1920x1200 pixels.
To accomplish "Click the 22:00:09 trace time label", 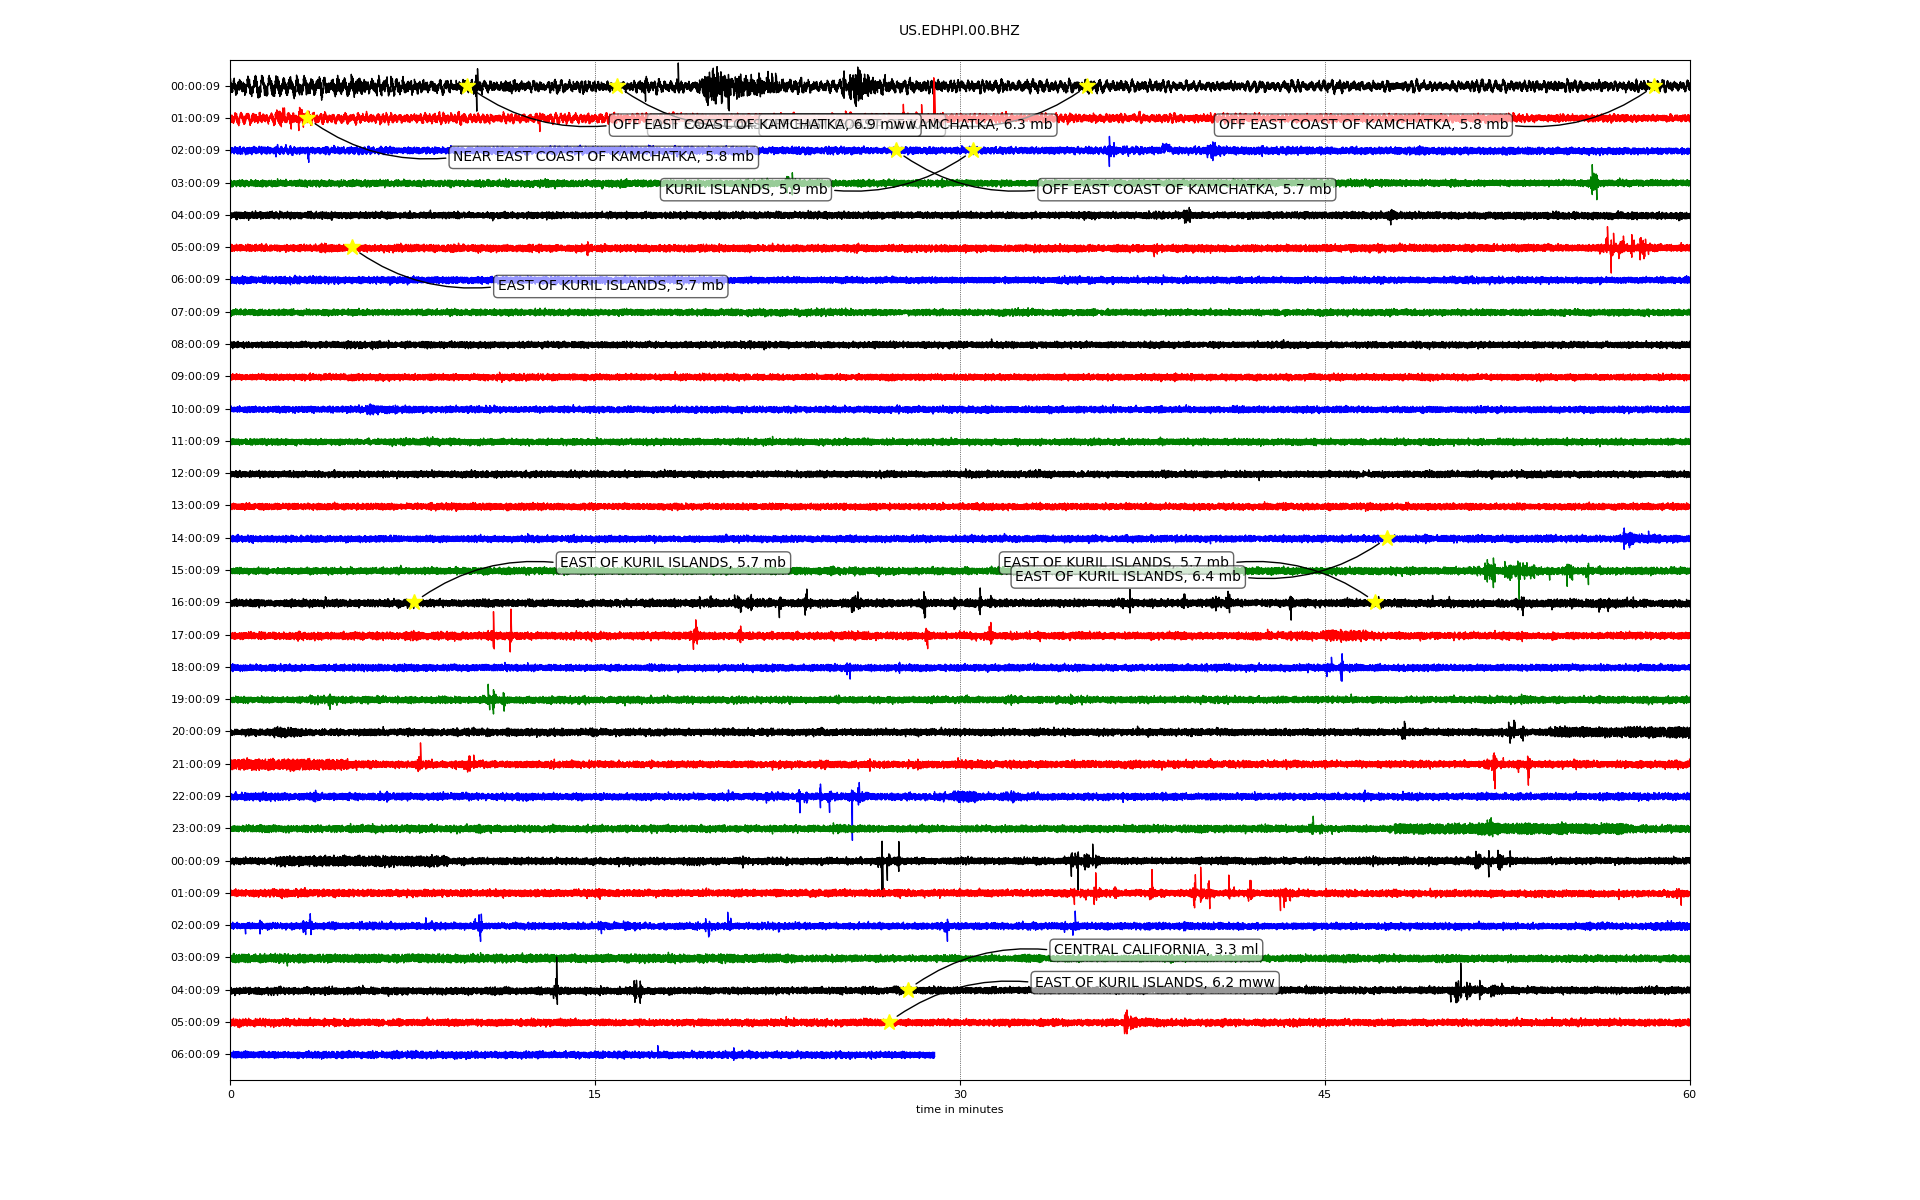I will 195,797.
